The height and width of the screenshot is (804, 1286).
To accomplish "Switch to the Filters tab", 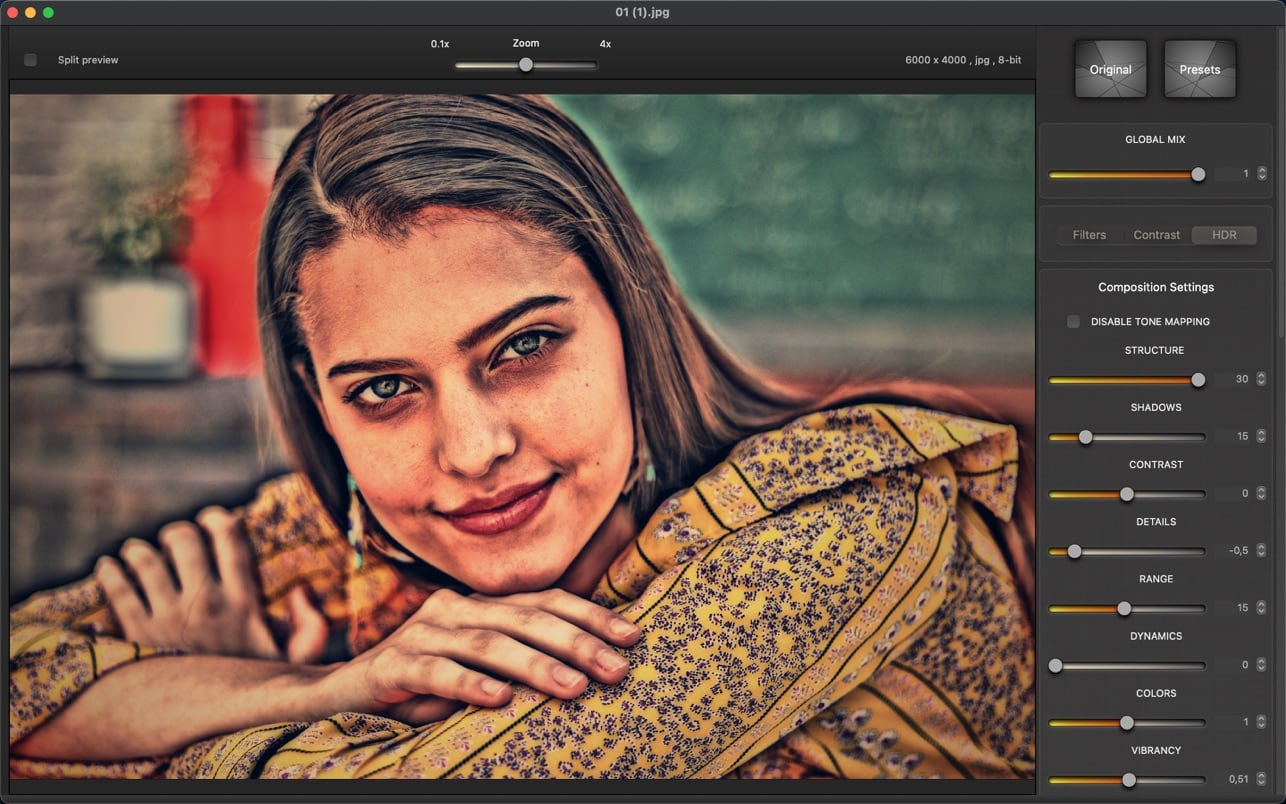I will pos(1089,235).
